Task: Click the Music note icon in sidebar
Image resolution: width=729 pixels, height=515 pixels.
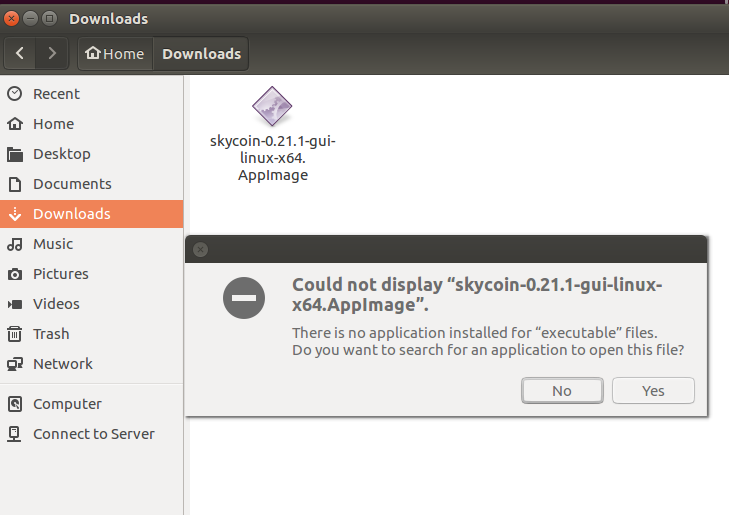Action: tap(15, 244)
